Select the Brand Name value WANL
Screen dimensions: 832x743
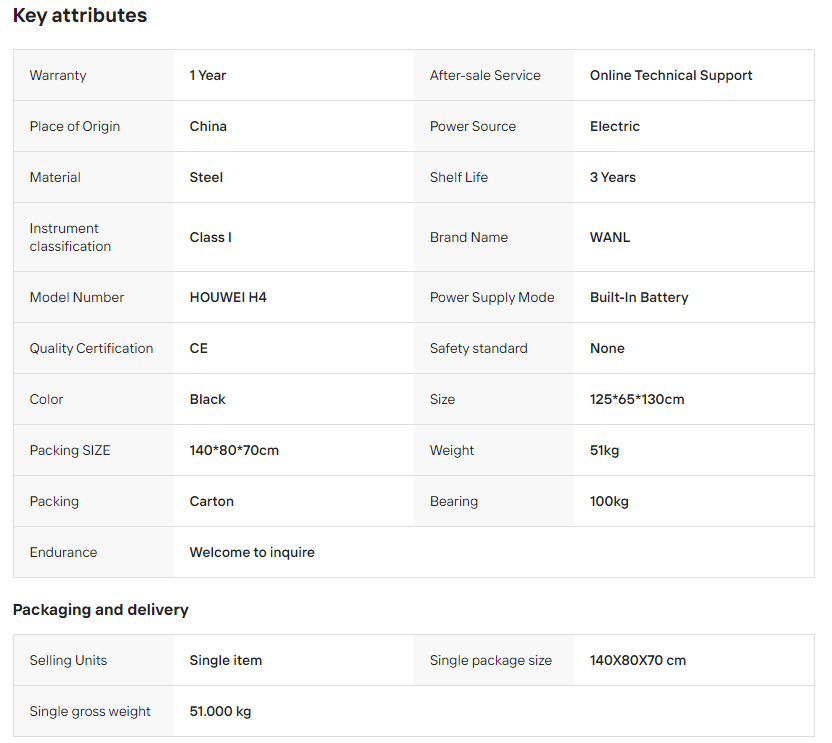point(610,237)
